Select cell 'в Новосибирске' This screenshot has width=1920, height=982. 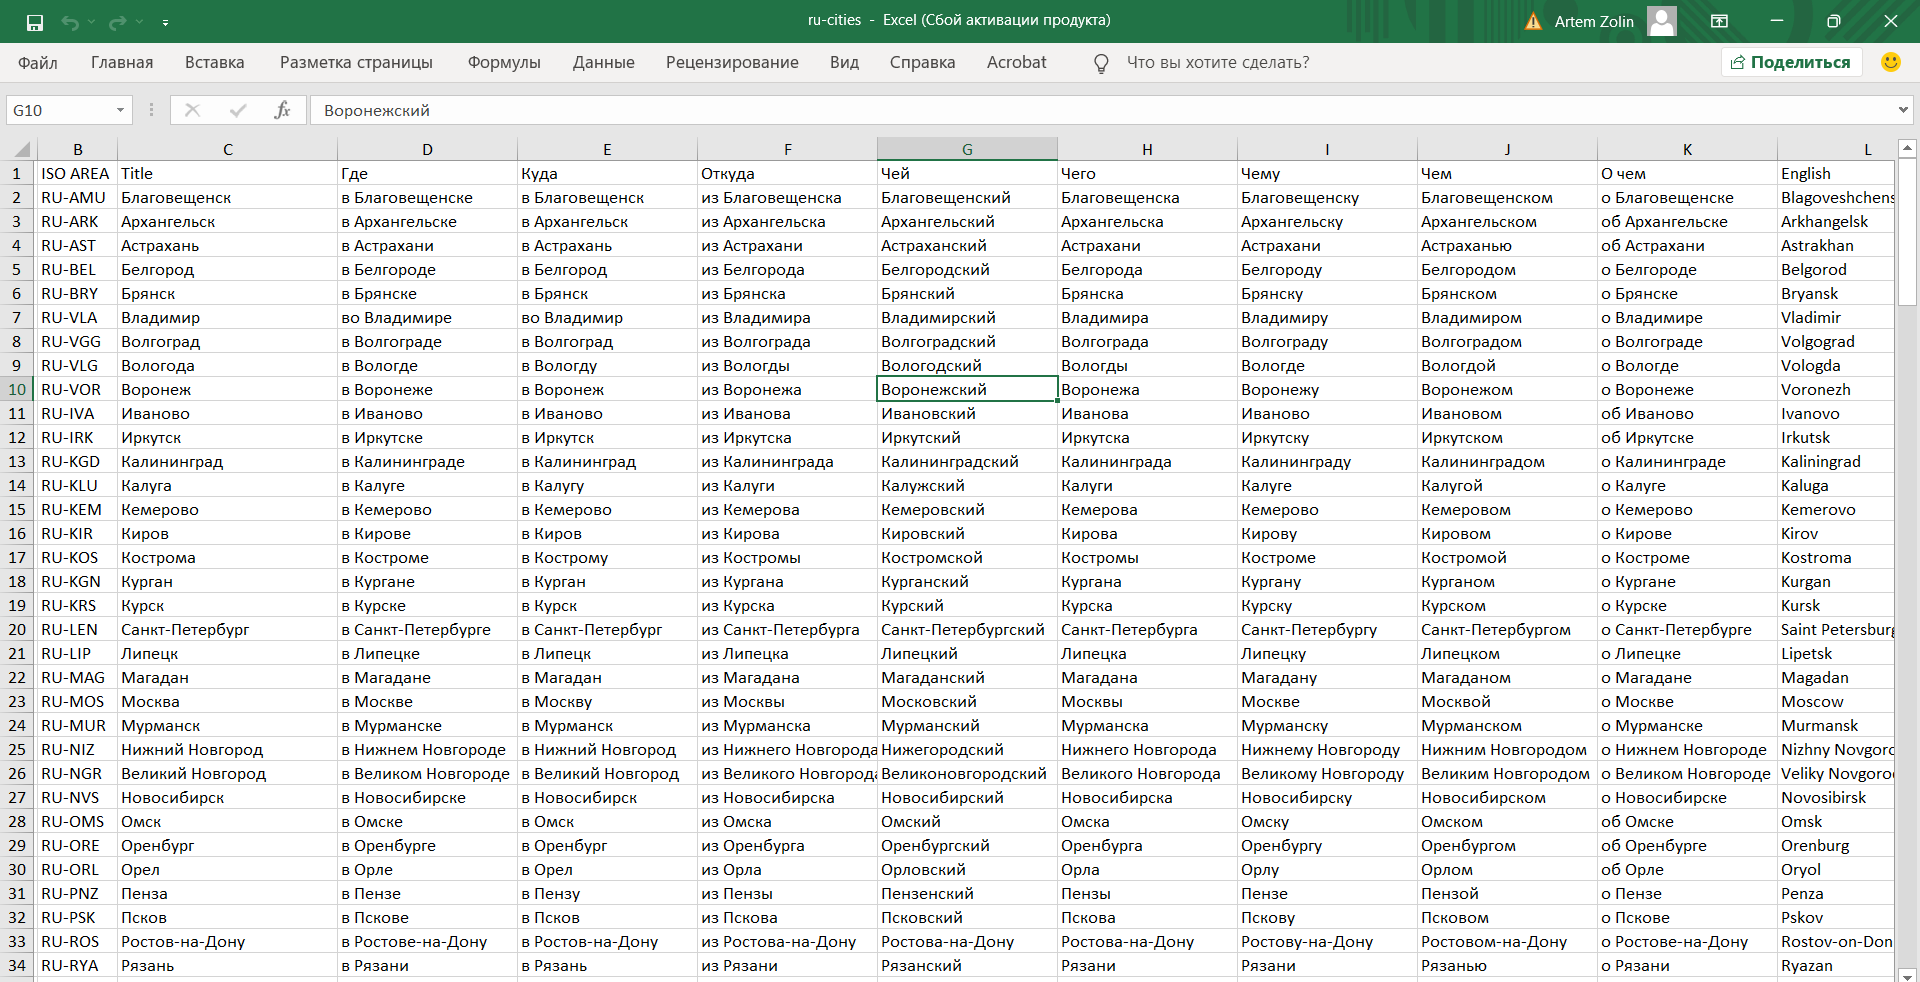coord(427,797)
